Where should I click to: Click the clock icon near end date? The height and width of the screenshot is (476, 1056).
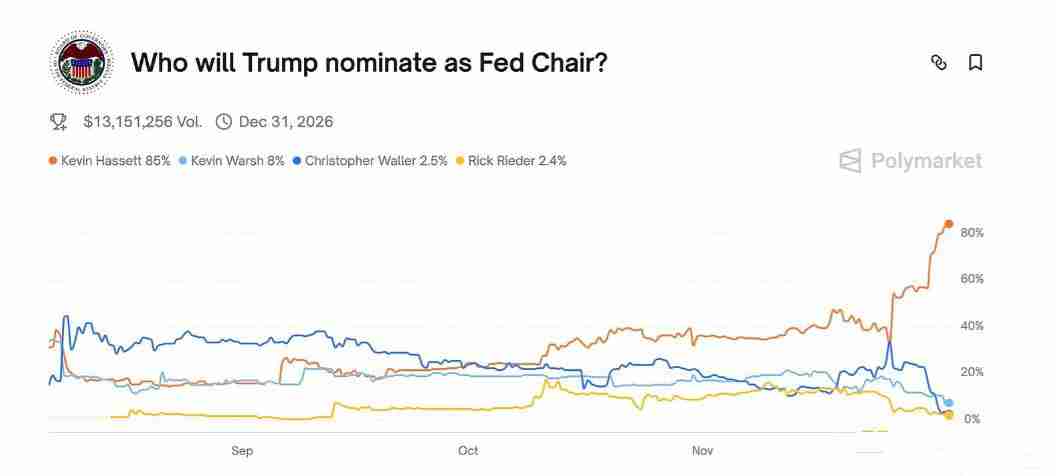(224, 122)
